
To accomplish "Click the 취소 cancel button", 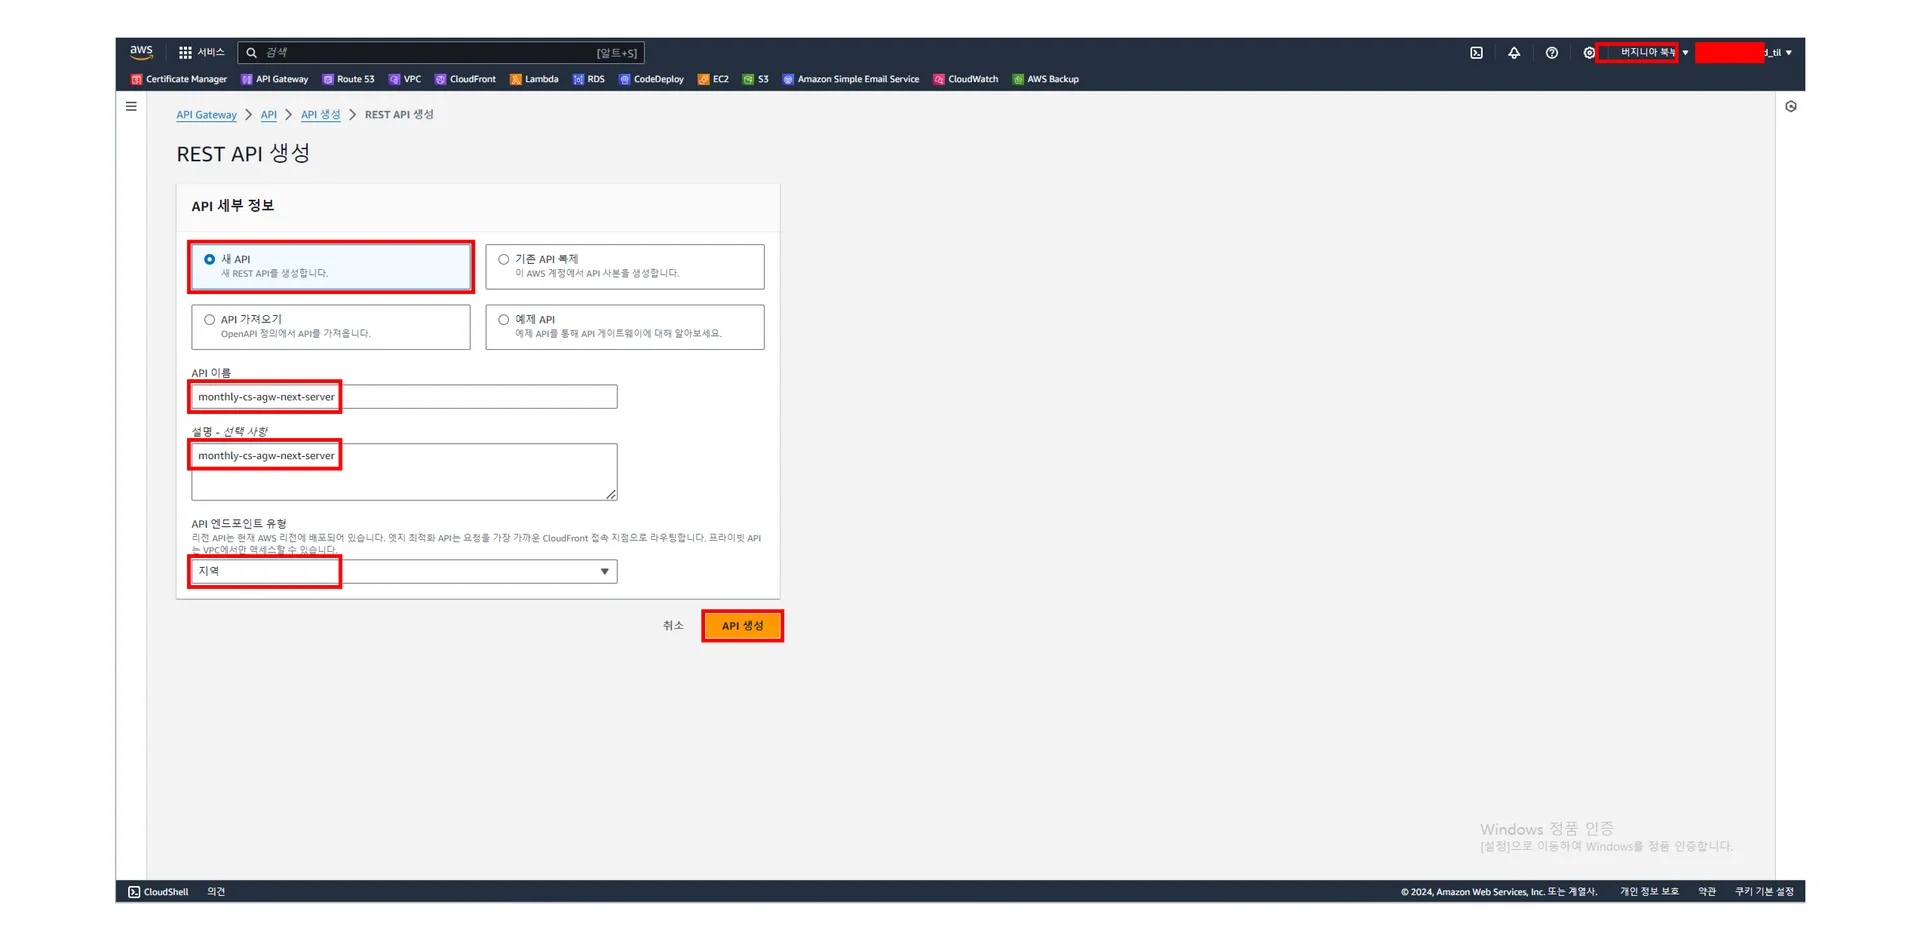I will click(673, 626).
